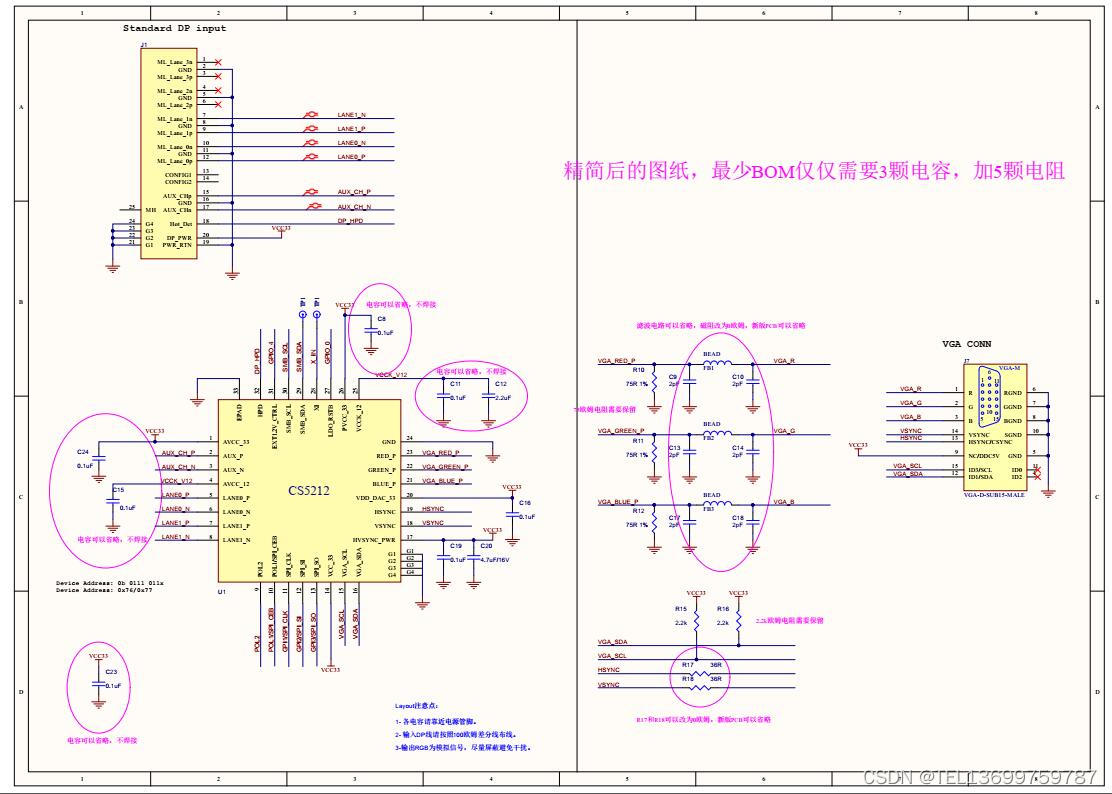The image size is (1112, 794).
Task: Click the 'VGA CONN' heading text
Action: 967,344
